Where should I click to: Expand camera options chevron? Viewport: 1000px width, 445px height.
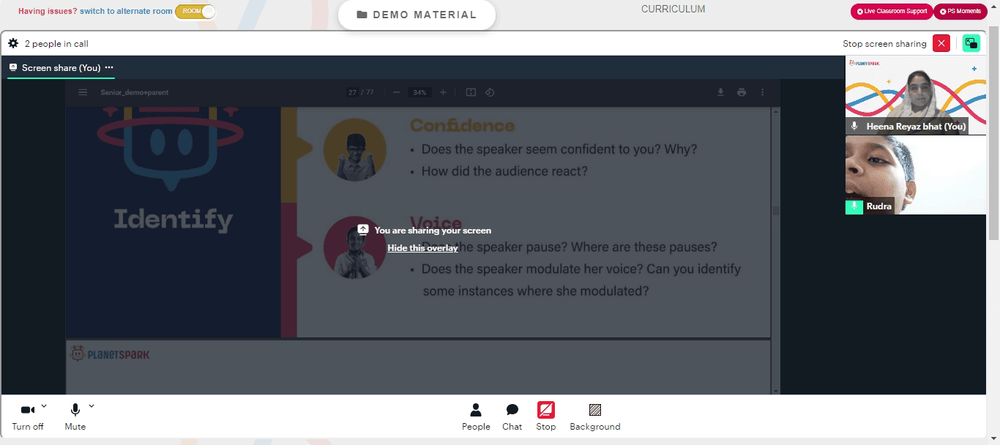pyautogui.click(x=44, y=405)
